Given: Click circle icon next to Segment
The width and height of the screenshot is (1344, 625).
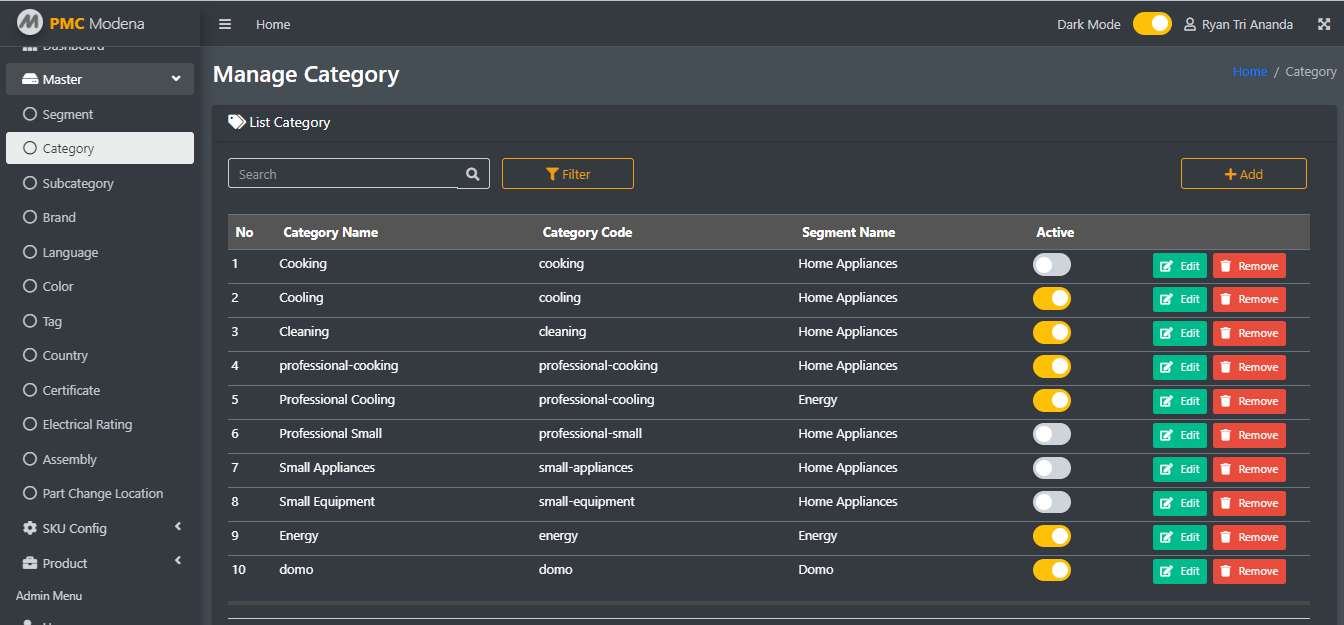Looking at the screenshot, I should [30, 114].
